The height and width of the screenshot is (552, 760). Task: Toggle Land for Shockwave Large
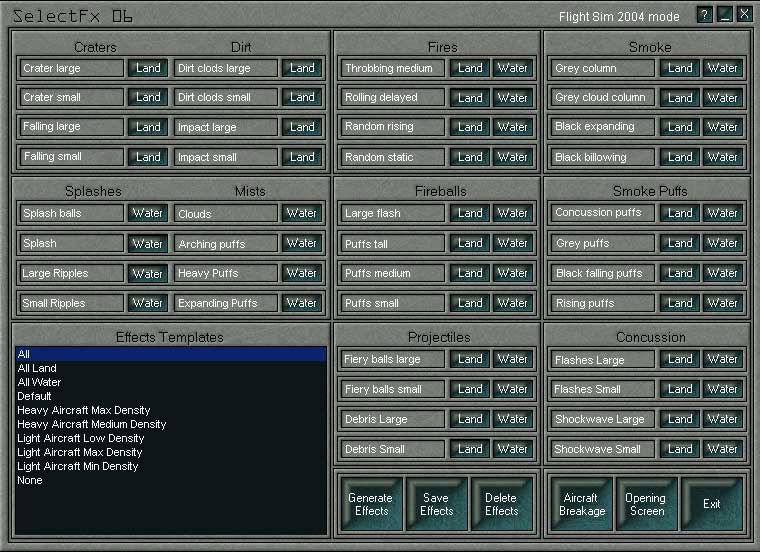pos(680,419)
